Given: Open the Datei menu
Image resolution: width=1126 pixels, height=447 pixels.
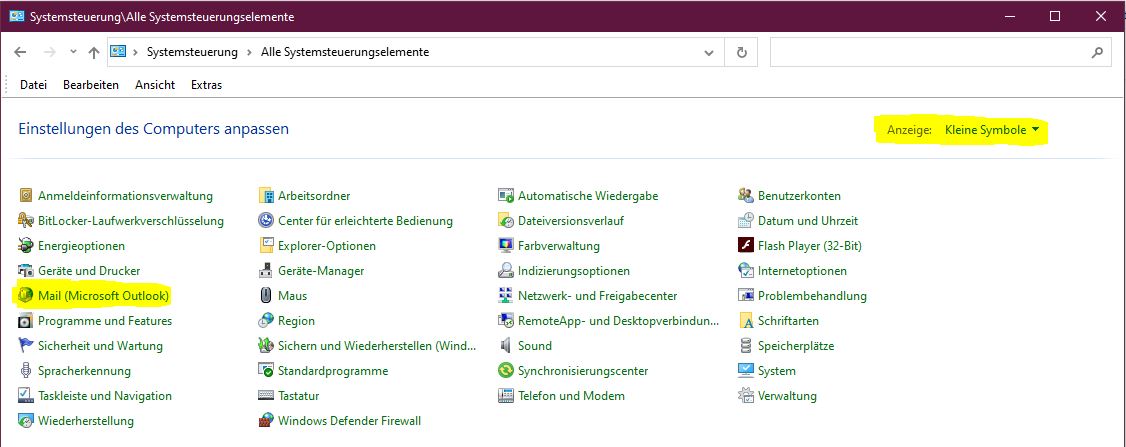Looking at the screenshot, I should (x=34, y=85).
